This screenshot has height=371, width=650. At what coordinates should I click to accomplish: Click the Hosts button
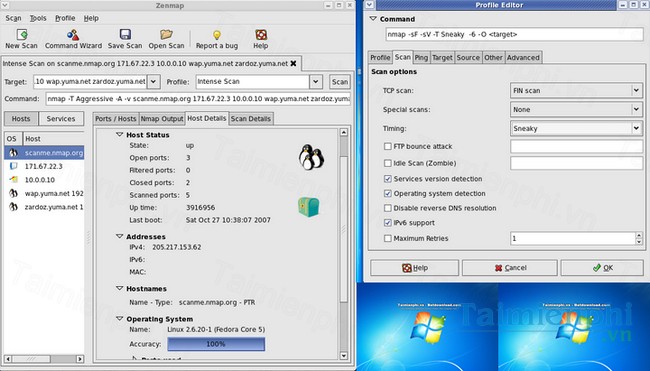(x=21, y=119)
